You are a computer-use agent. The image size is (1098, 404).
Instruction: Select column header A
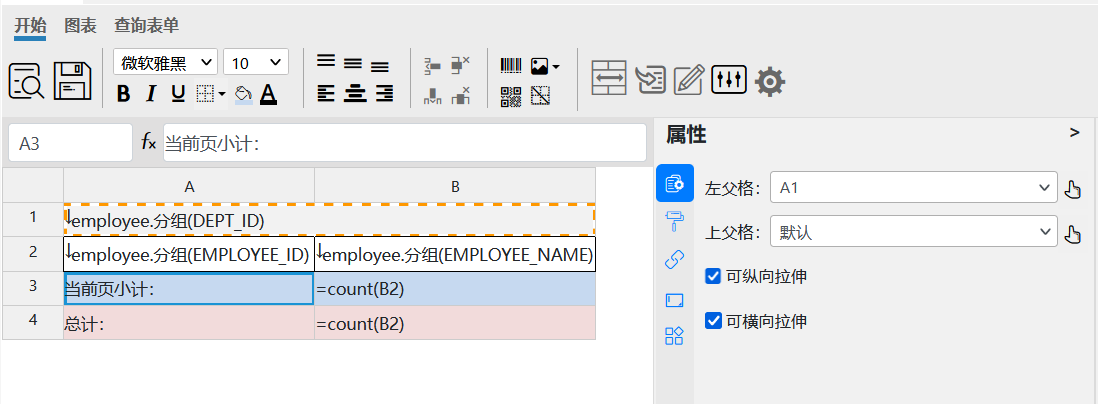(189, 186)
